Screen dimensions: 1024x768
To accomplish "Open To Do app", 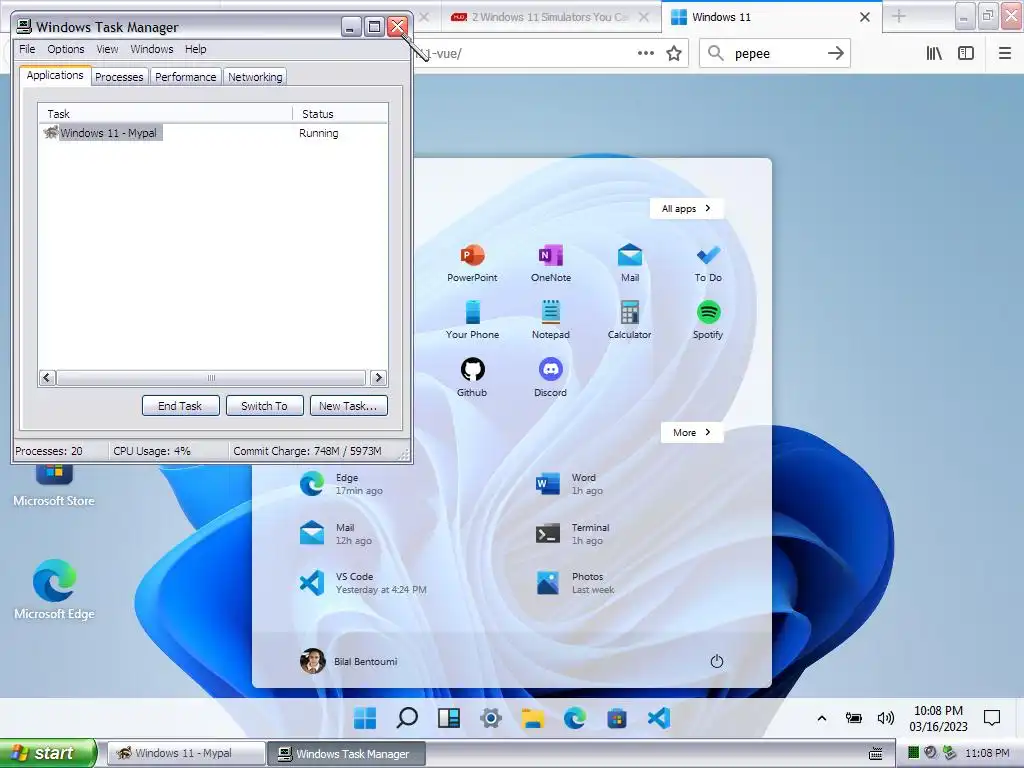I will click(x=708, y=263).
